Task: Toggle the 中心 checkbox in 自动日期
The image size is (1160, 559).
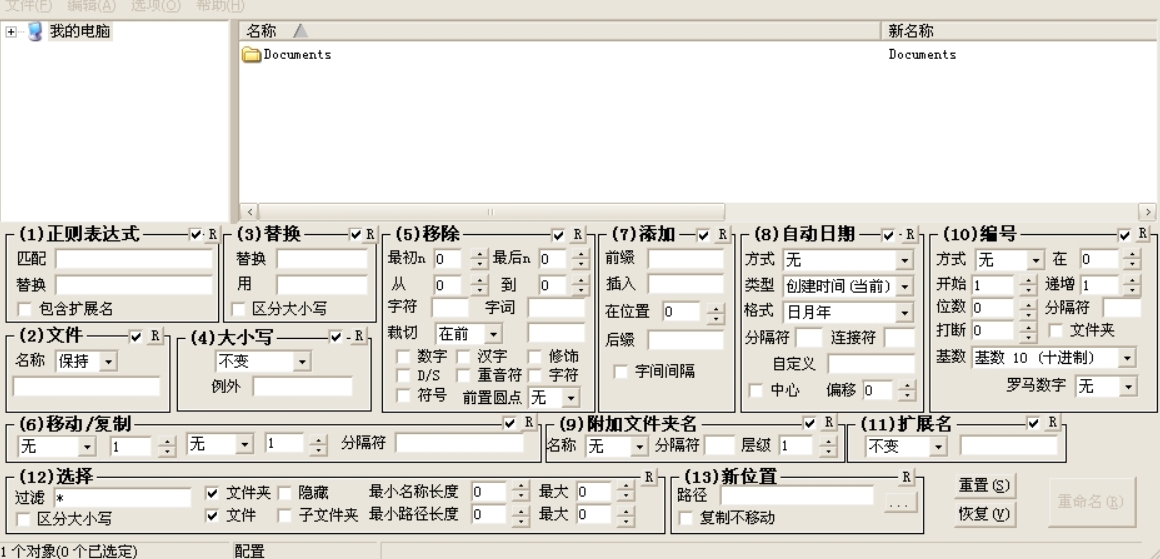Action: point(755,390)
